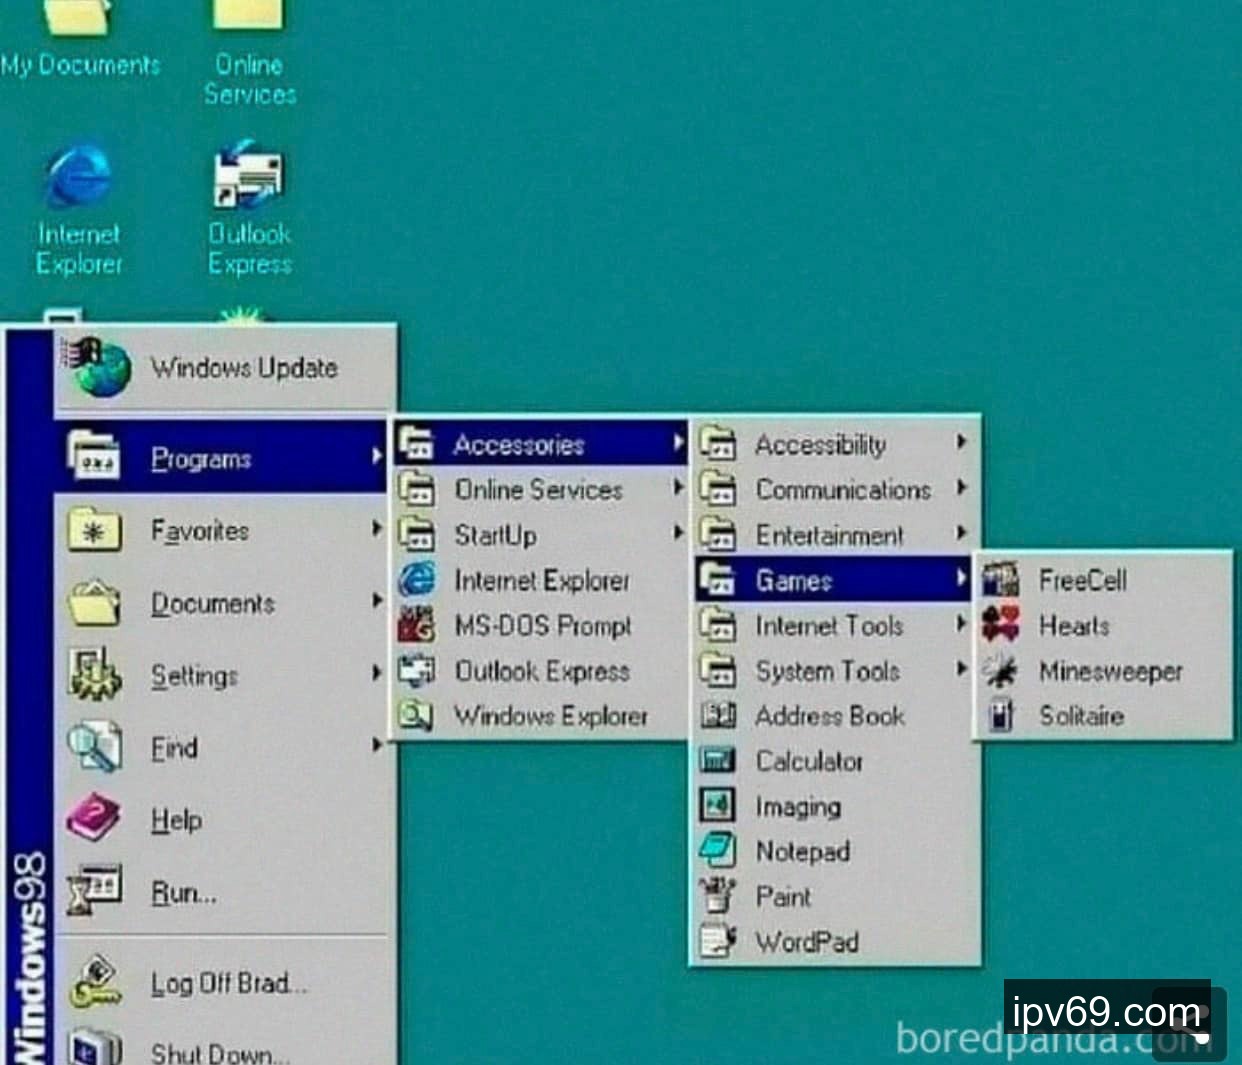Click the Hearts game icon
1242x1065 pixels.
[1000, 625]
